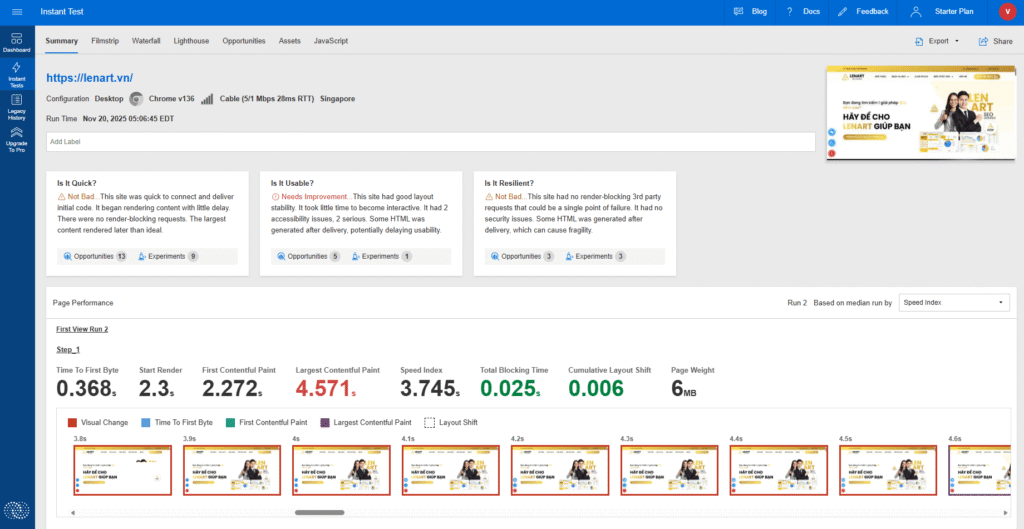Click Opportunities icon in Is It Usable card

pos(281,257)
